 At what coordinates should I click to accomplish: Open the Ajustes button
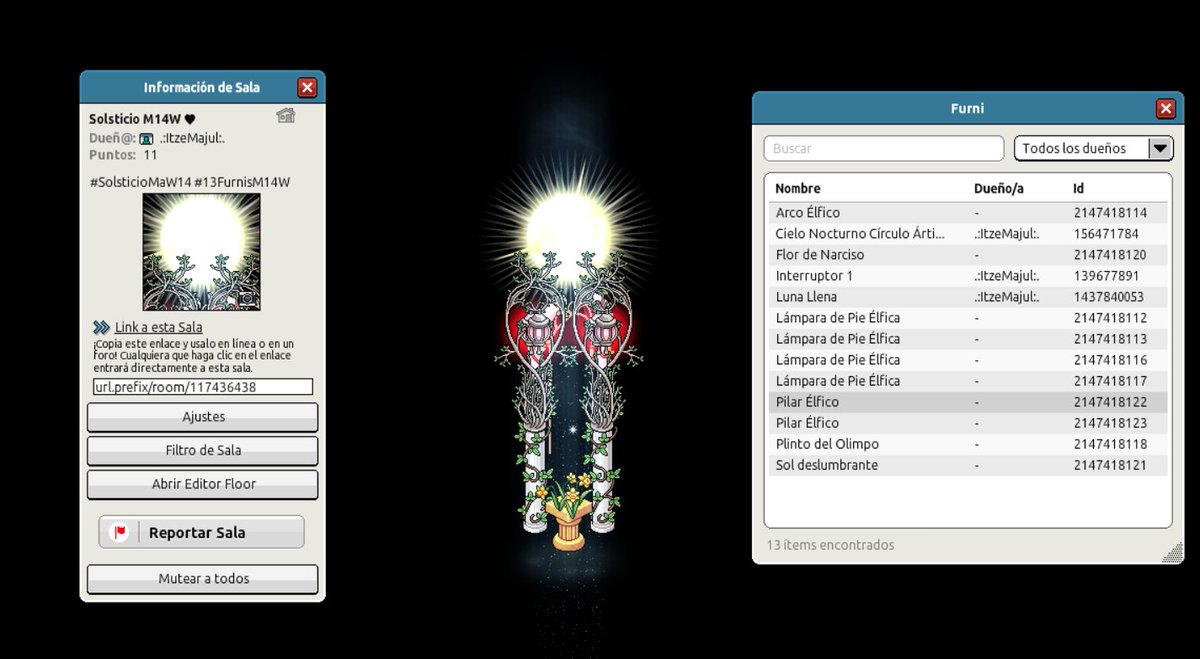(x=203, y=417)
